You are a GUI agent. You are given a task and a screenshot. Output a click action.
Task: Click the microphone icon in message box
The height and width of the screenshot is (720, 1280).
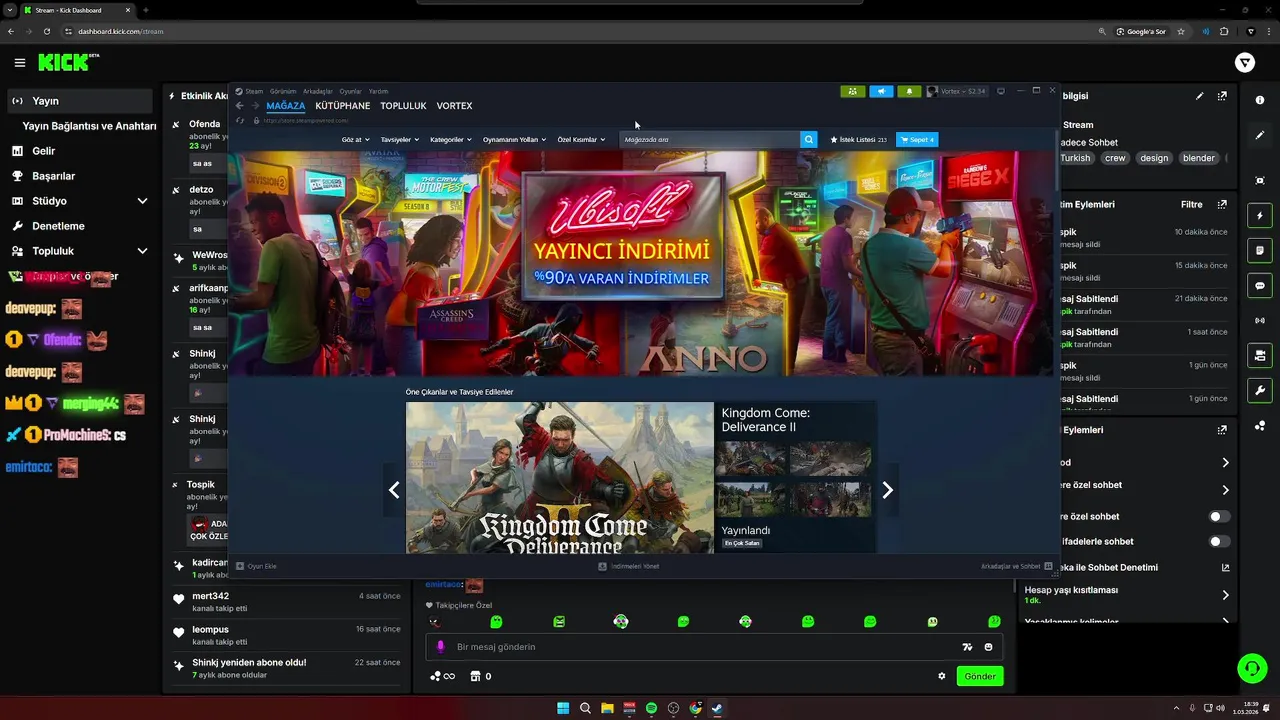440,647
